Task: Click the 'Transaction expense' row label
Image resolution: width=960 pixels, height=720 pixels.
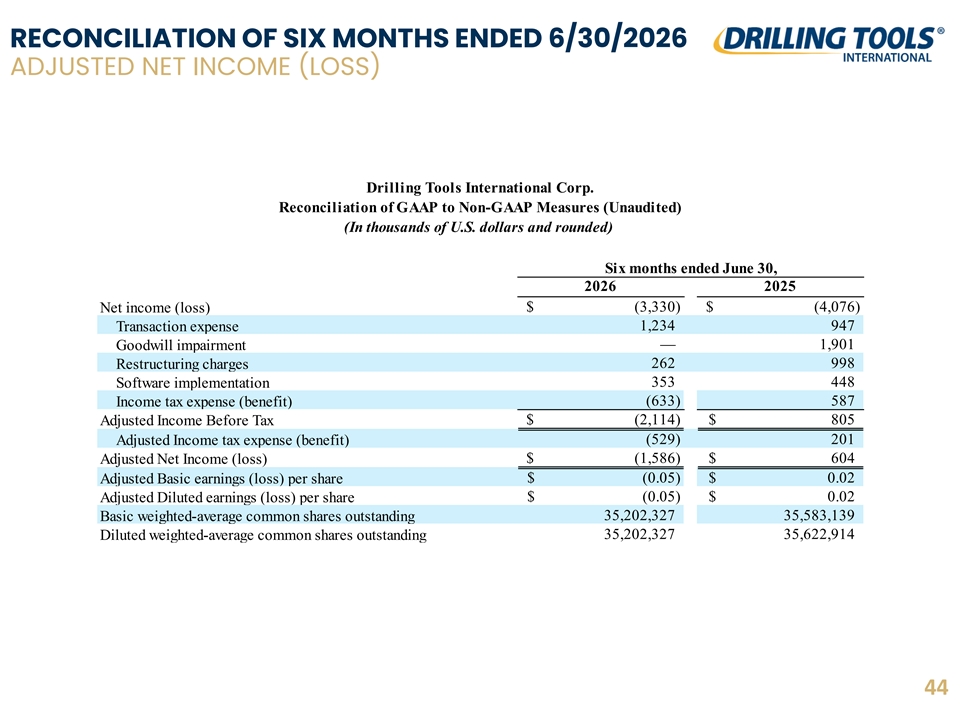Action: [x=178, y=326]
